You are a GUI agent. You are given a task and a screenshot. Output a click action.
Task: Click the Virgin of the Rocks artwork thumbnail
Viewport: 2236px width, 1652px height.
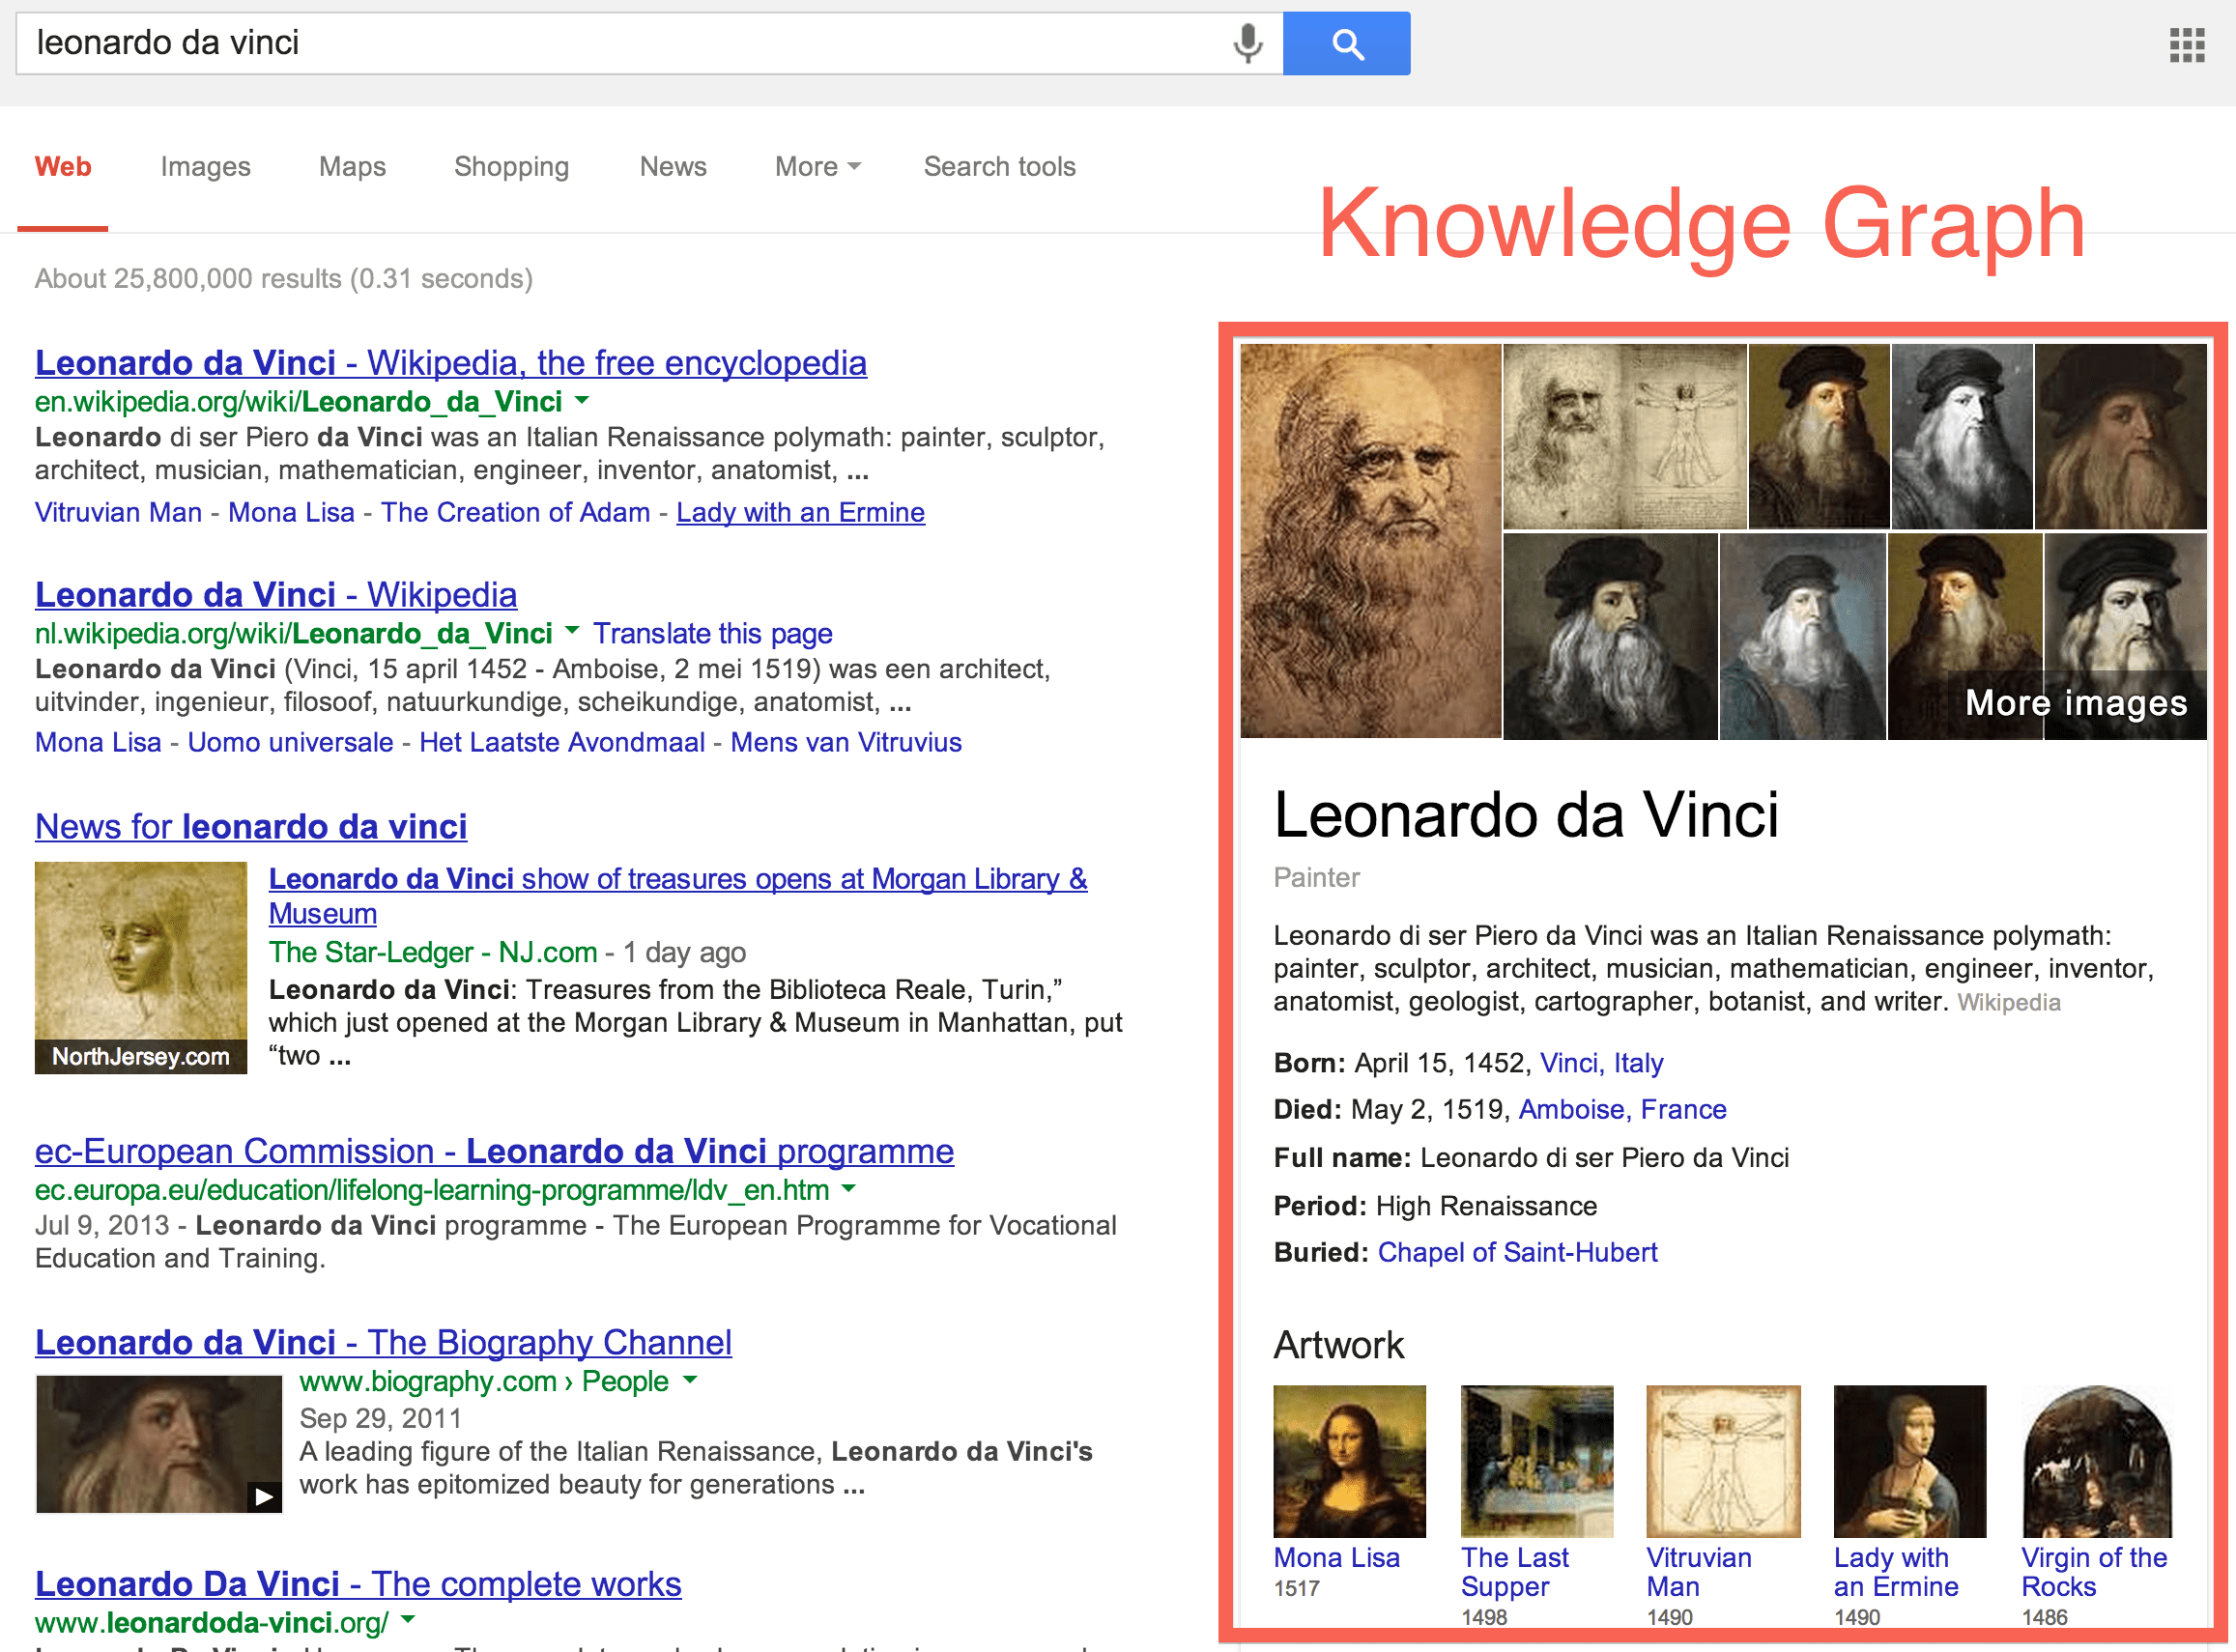[x=2097, y=1461]
